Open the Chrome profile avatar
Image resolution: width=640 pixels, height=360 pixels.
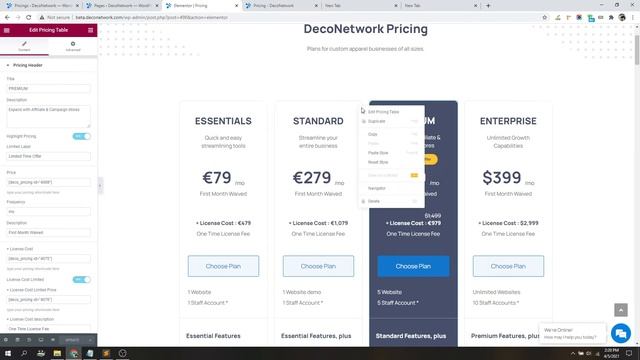coord(622,18)
